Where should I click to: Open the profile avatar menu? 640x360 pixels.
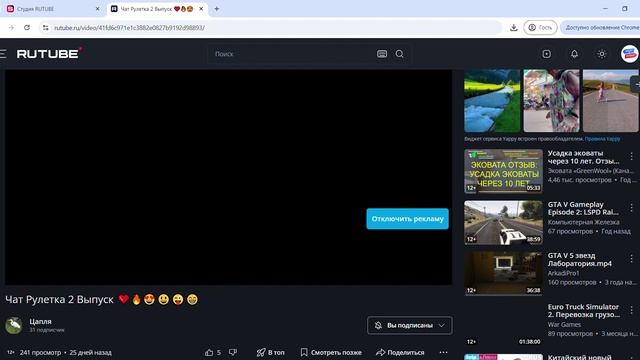[629, 54]
